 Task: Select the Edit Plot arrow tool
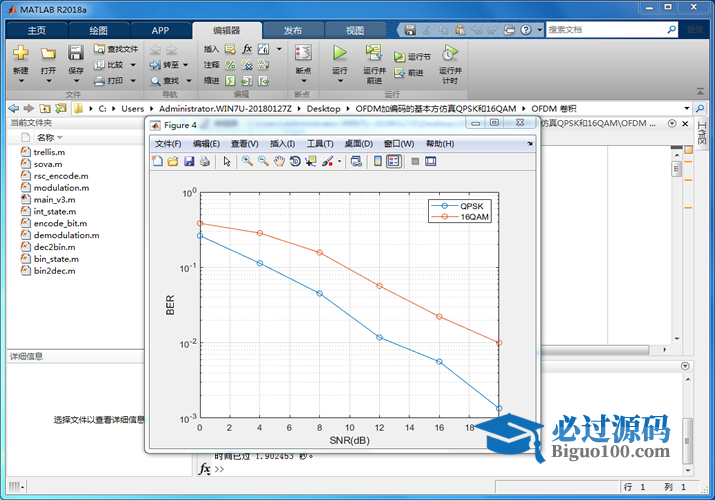[227, 161]
